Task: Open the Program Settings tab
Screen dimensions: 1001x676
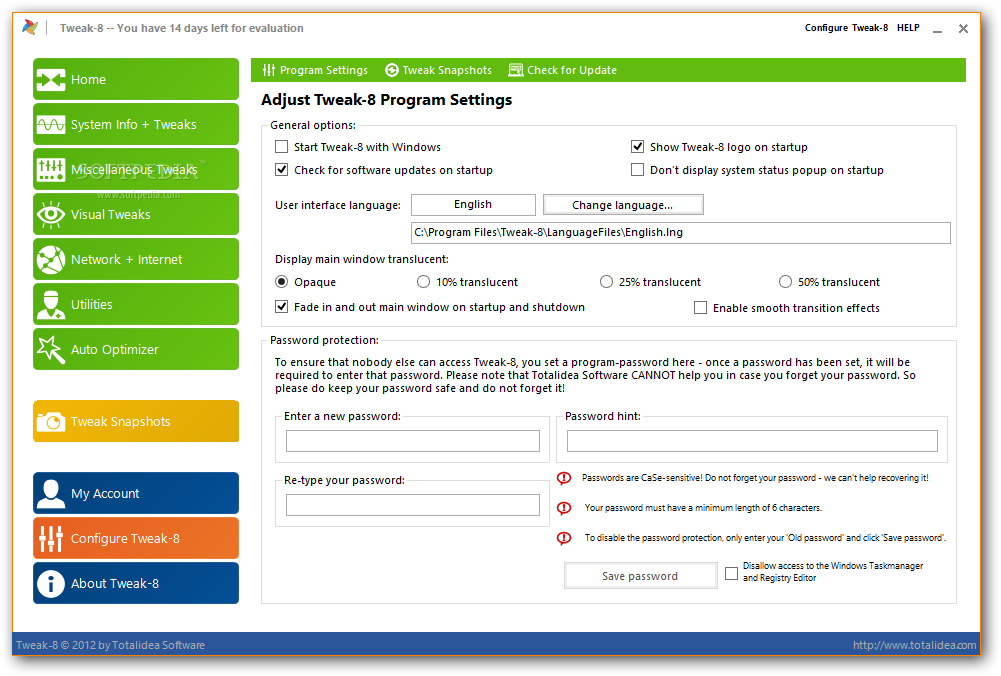Action: click(315, 70)
